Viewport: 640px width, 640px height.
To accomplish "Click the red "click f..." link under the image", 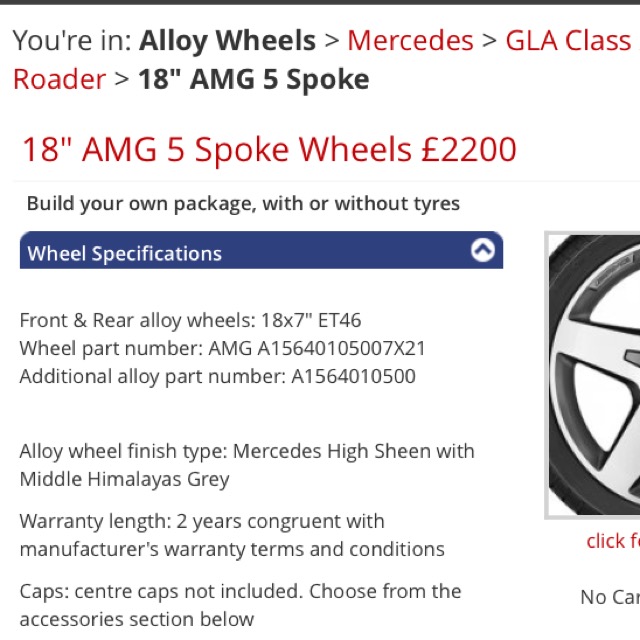I will (x=613, y=541).
